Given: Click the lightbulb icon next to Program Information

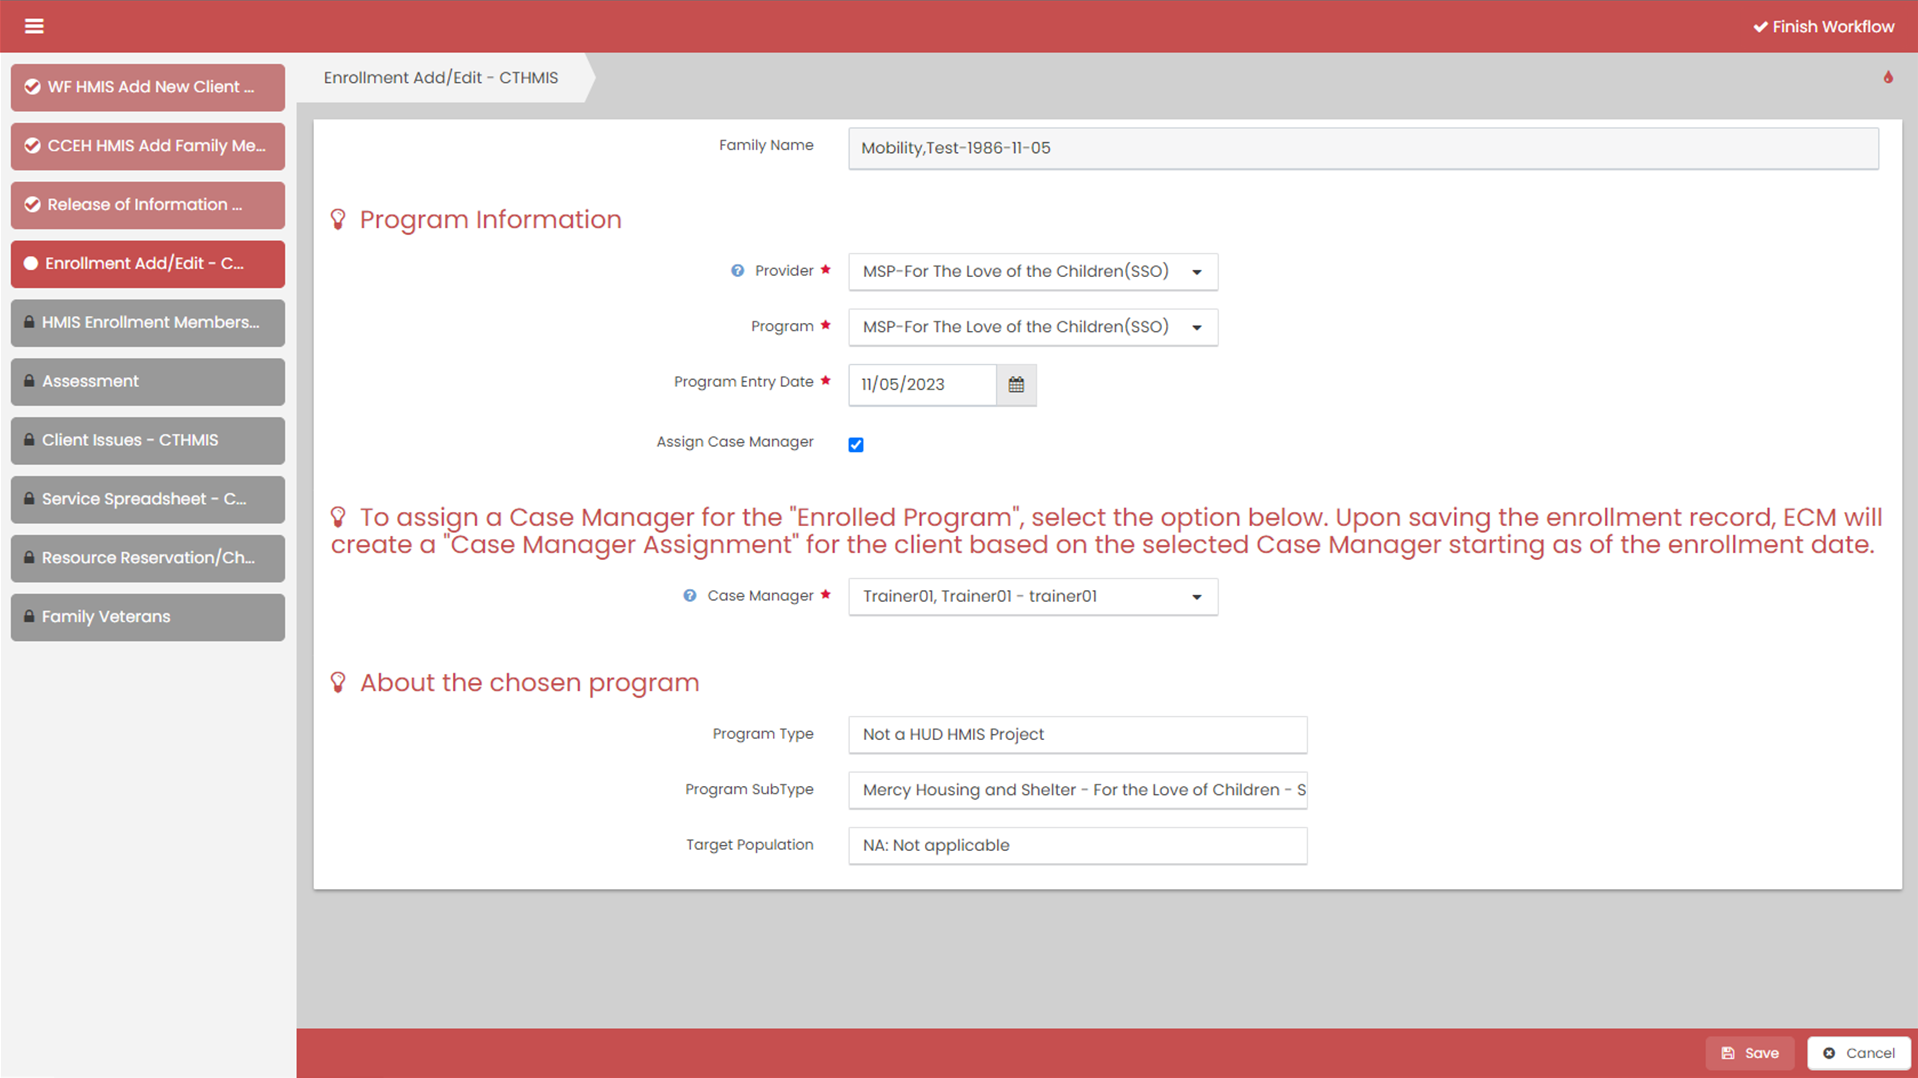Looking at the screenshot, I should tap(338, 220).
